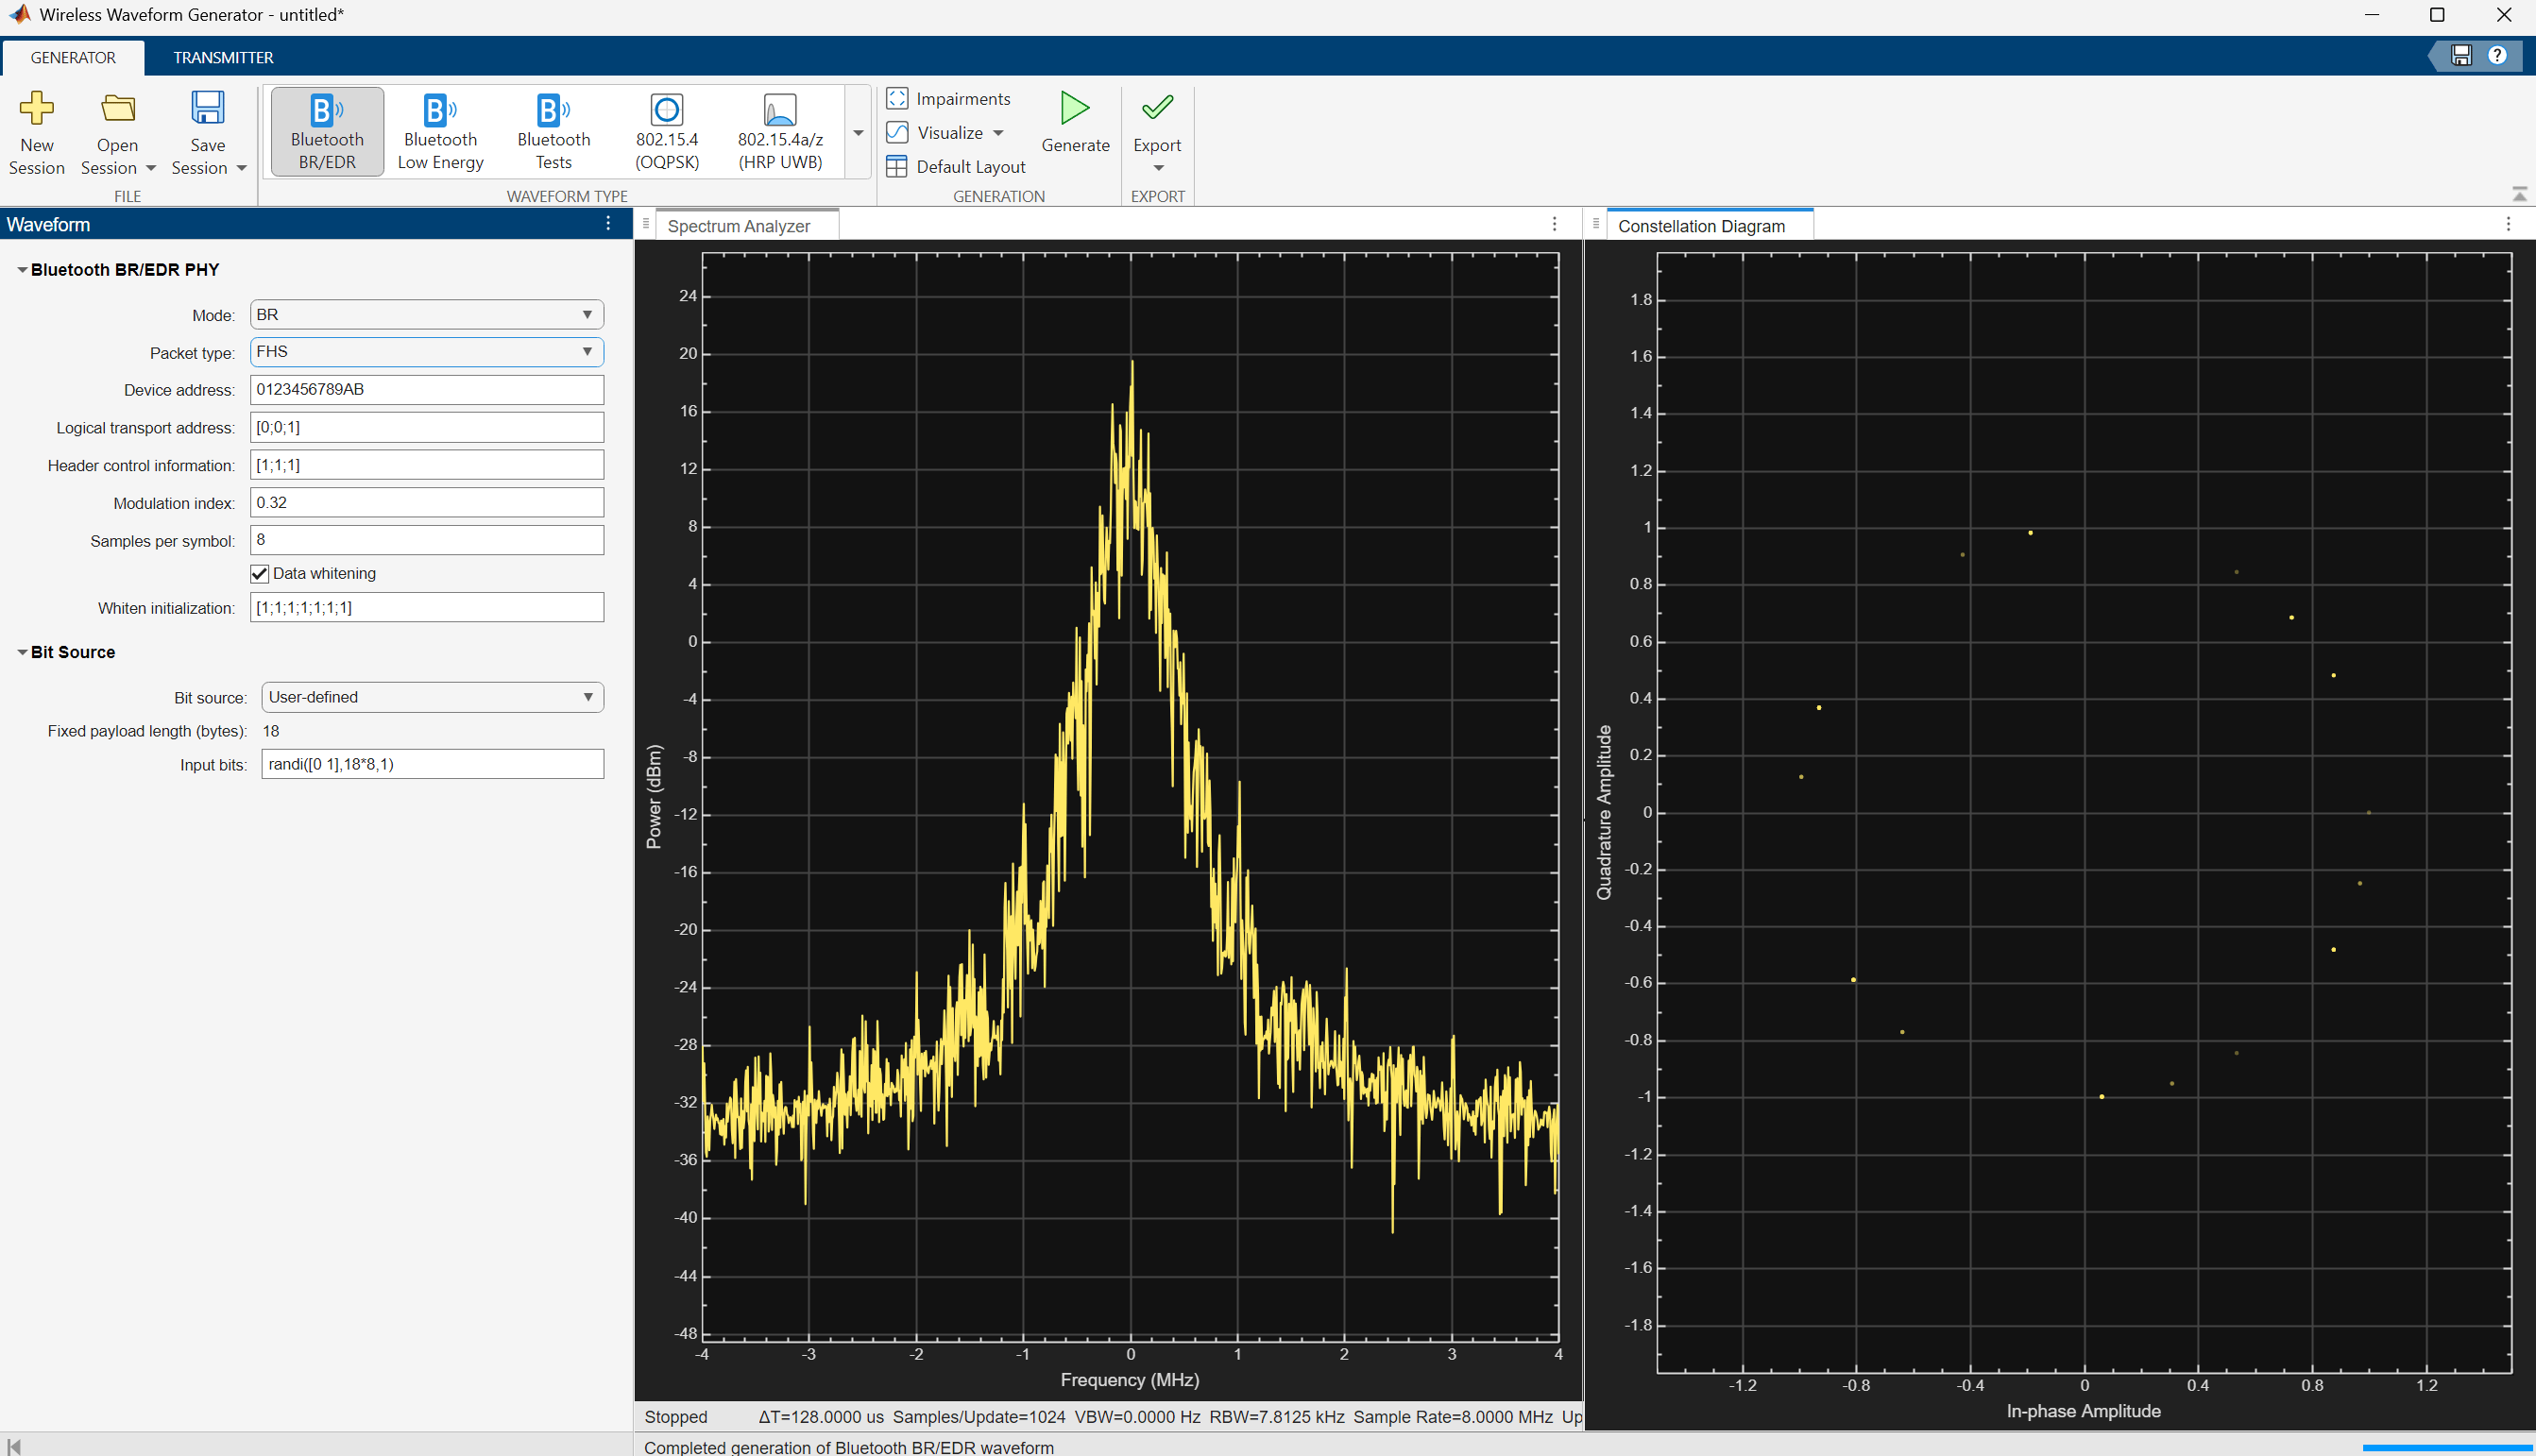Select Bluetooth BR/EDR waveform type
The height and width of the screenshot is (1456, 2536).
(327, 132)
